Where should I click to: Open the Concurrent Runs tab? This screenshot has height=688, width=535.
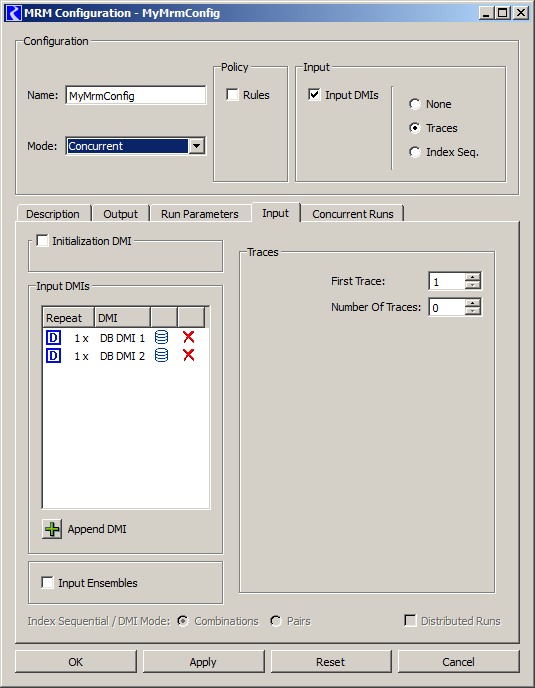353,214
